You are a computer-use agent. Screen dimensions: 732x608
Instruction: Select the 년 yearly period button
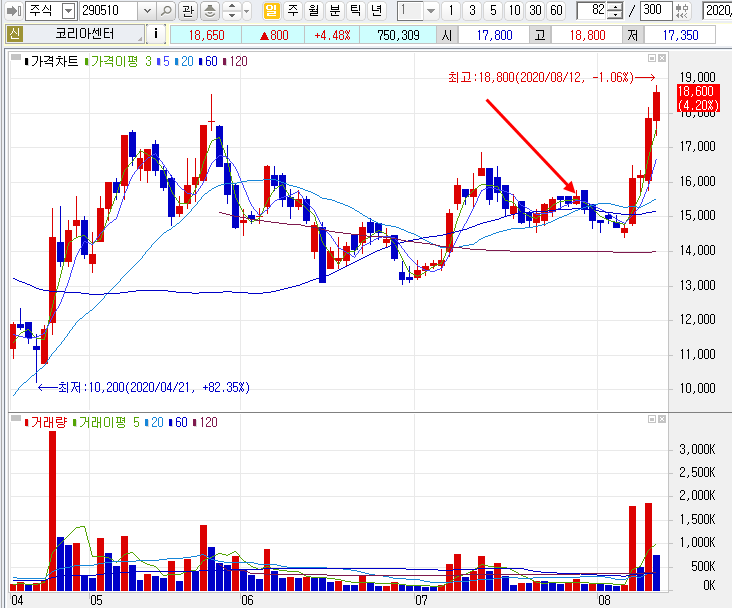tap(376, 10)
